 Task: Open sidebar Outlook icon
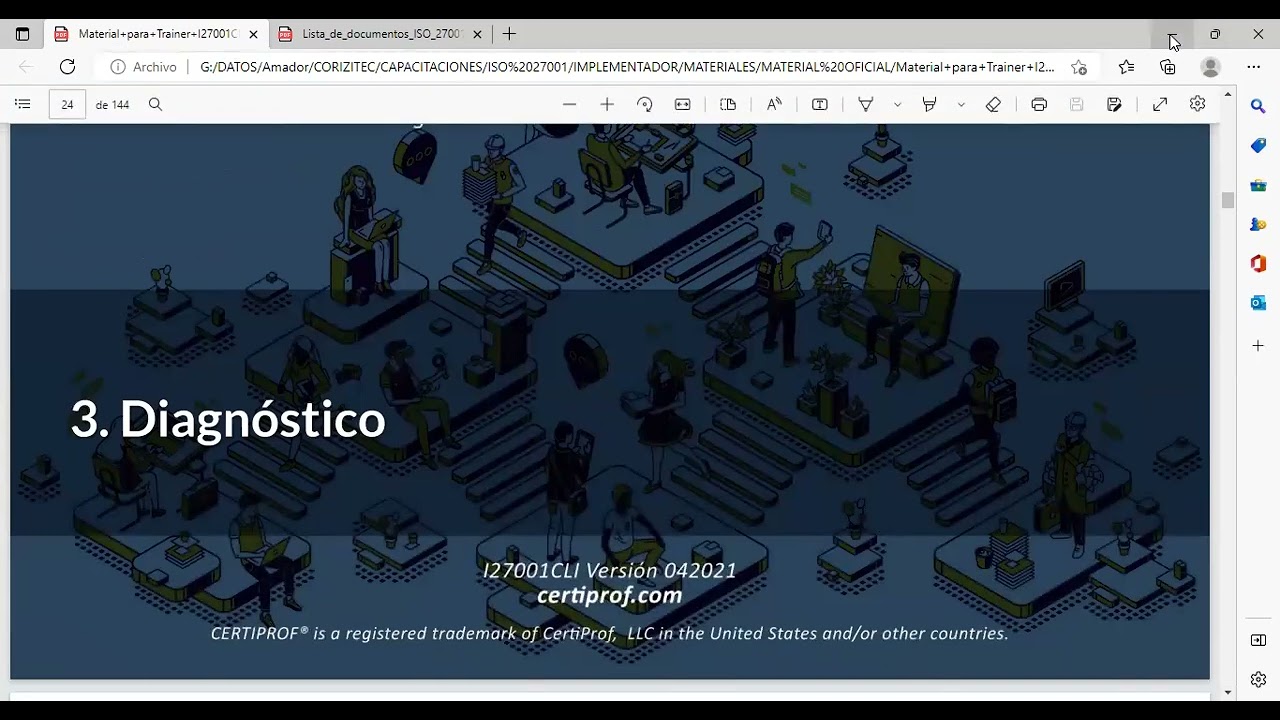(x=1258, y=303)
